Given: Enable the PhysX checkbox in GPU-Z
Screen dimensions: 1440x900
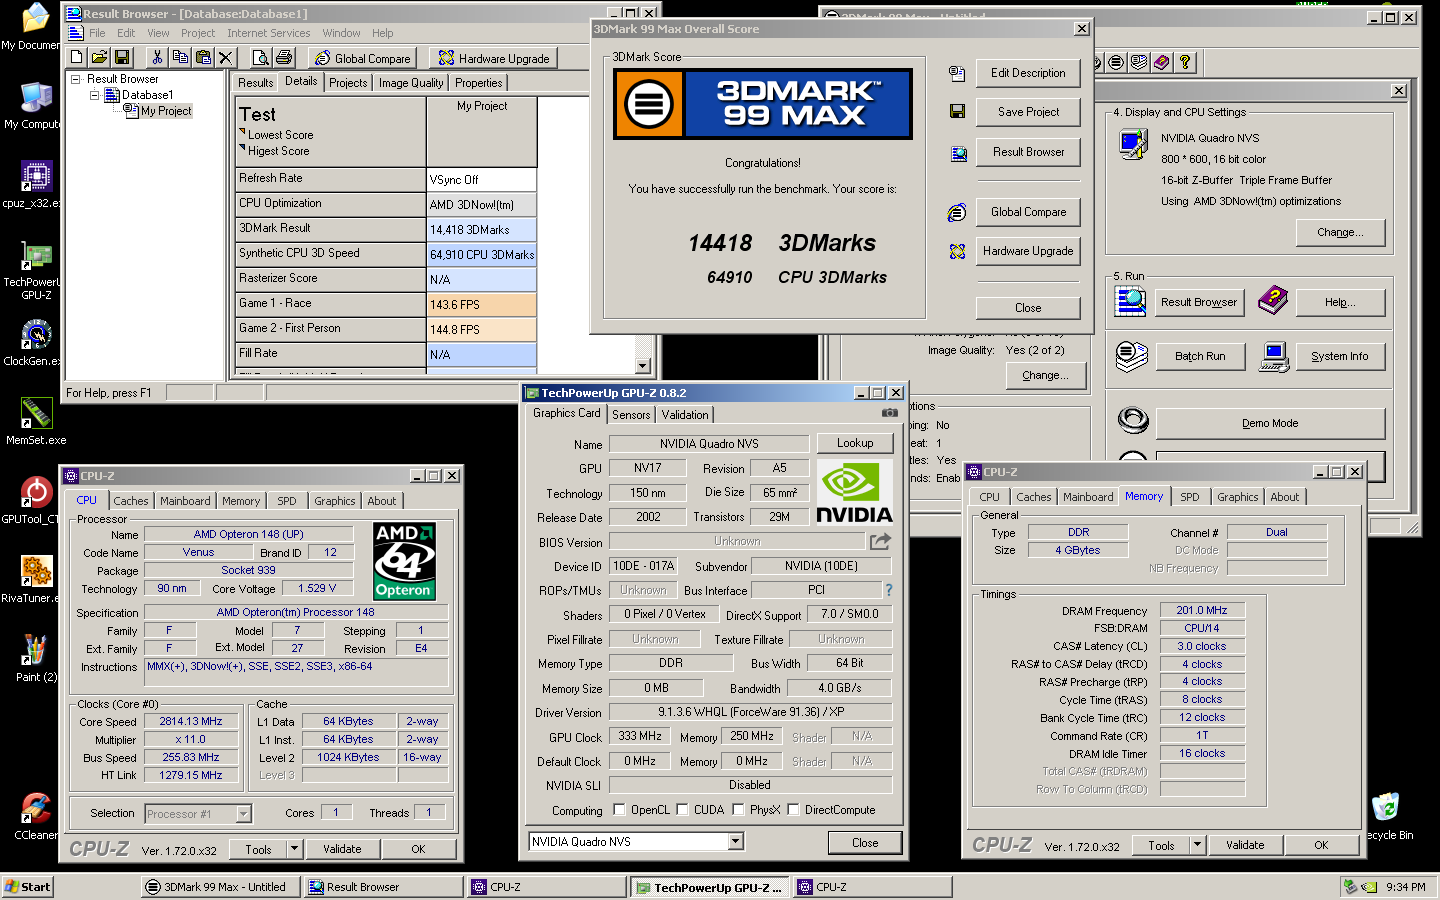Looking at the screenshot, I should pos(738,810).
